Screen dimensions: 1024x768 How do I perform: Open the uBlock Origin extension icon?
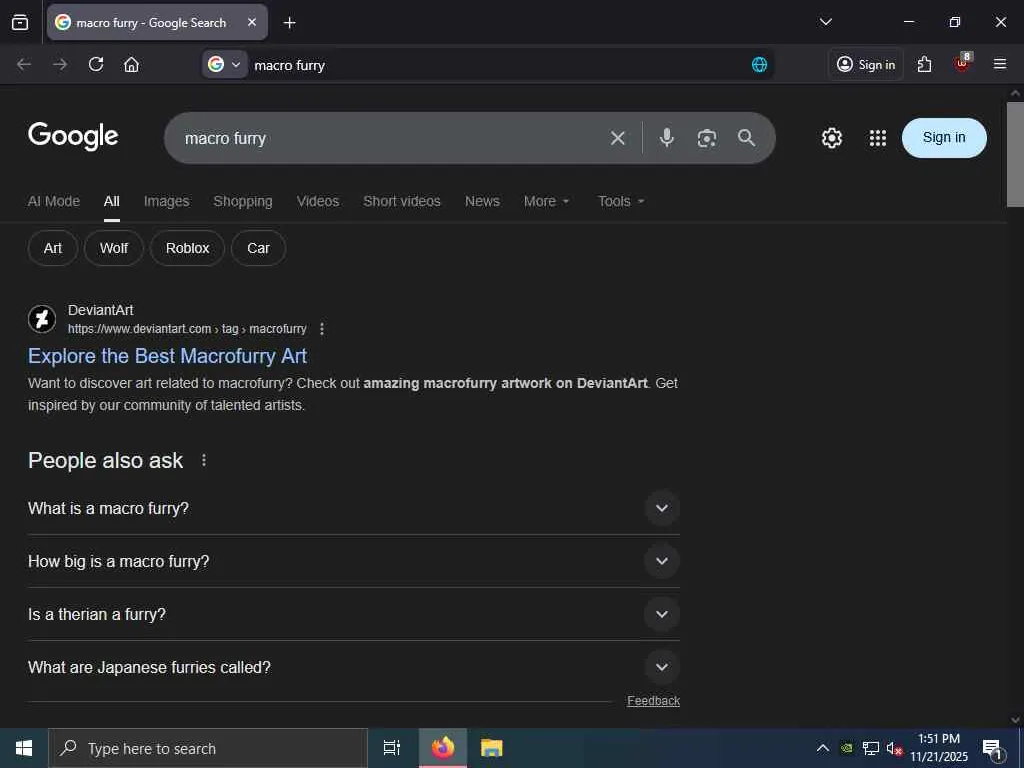pyautogui.click(x=962, y=63)
